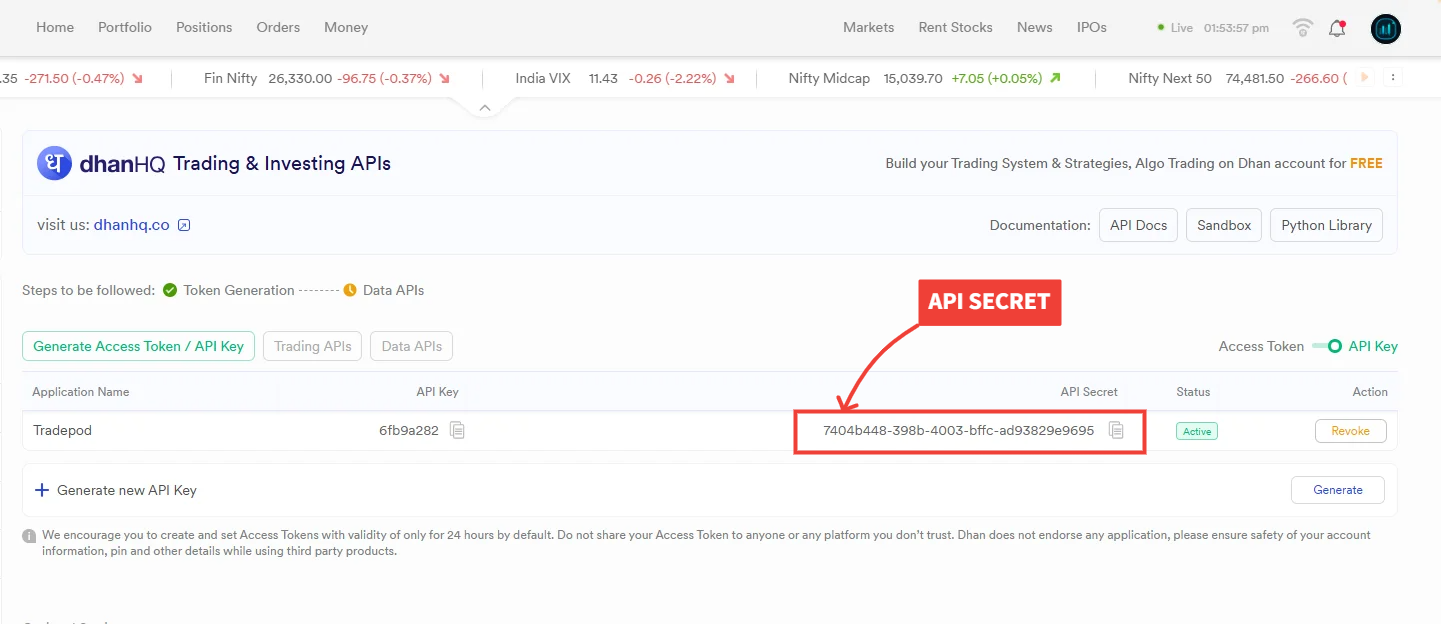This screenshot has height=624, width=1441.
Task: Click the API Key column header
Action: (x=438, y=392)
